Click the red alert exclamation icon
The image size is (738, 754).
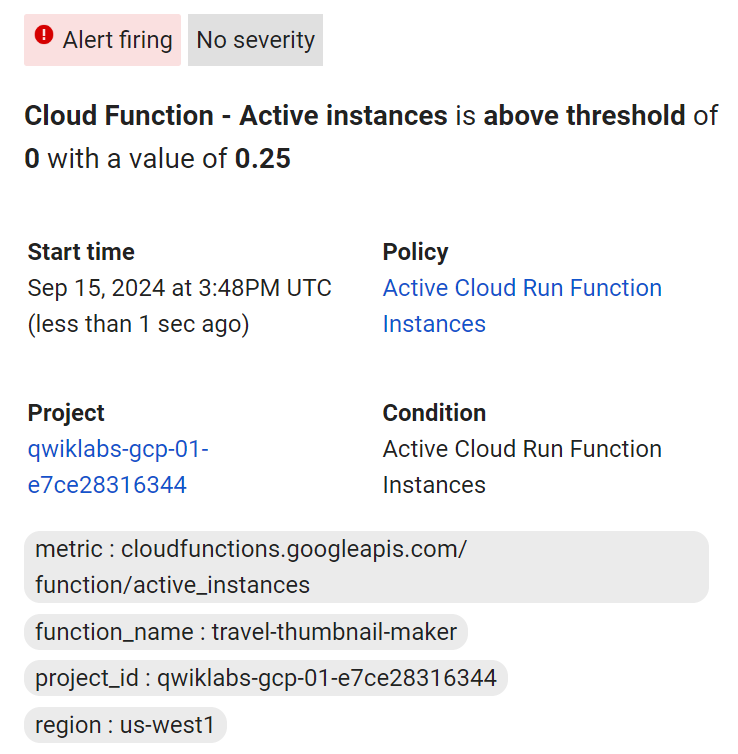point(44,36)
